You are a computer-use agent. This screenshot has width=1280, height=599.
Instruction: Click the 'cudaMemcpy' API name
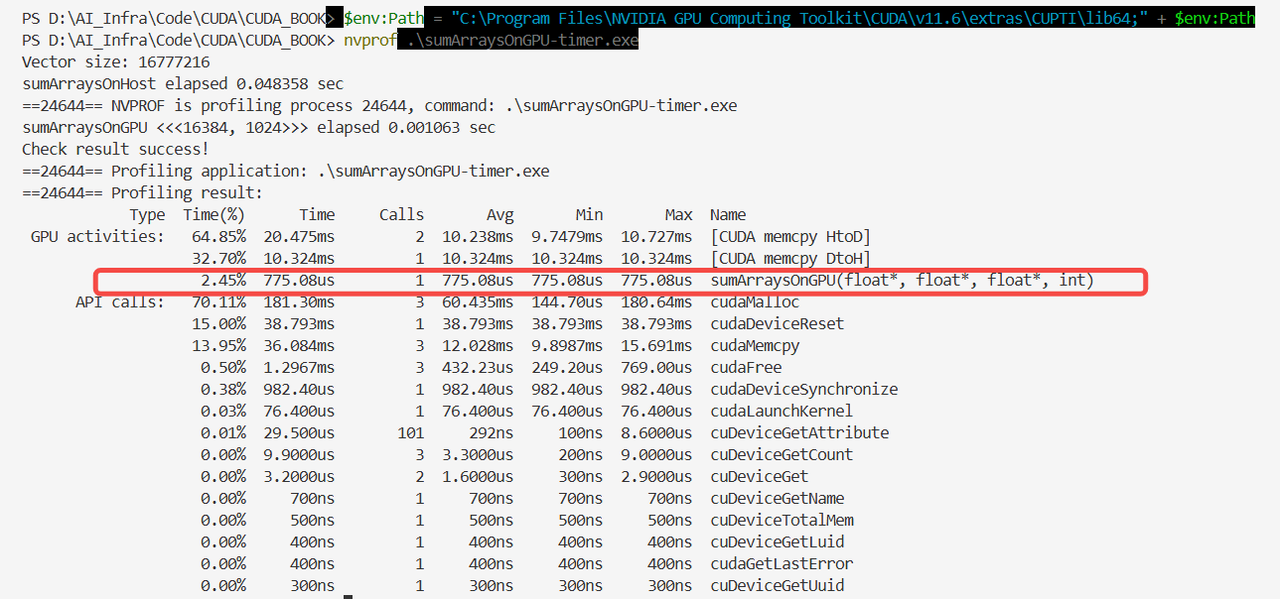pos(755,346)
